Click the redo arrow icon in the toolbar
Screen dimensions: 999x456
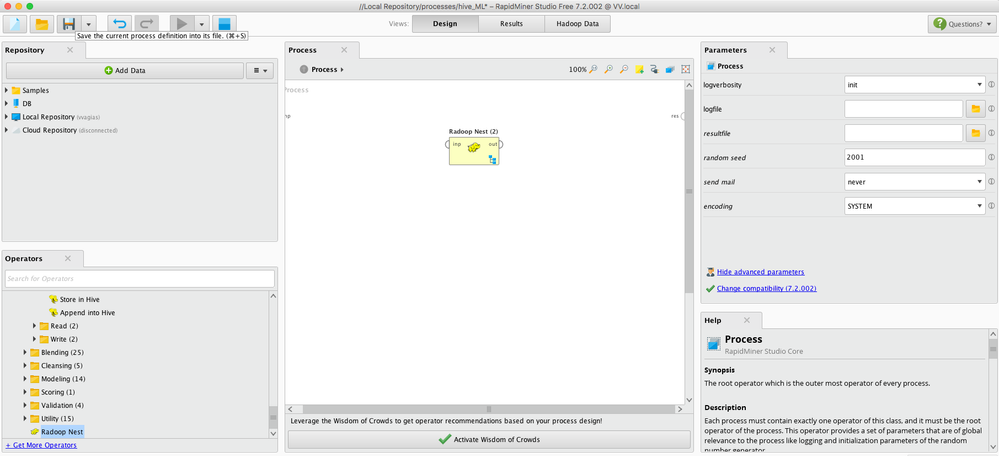[146, 24]
